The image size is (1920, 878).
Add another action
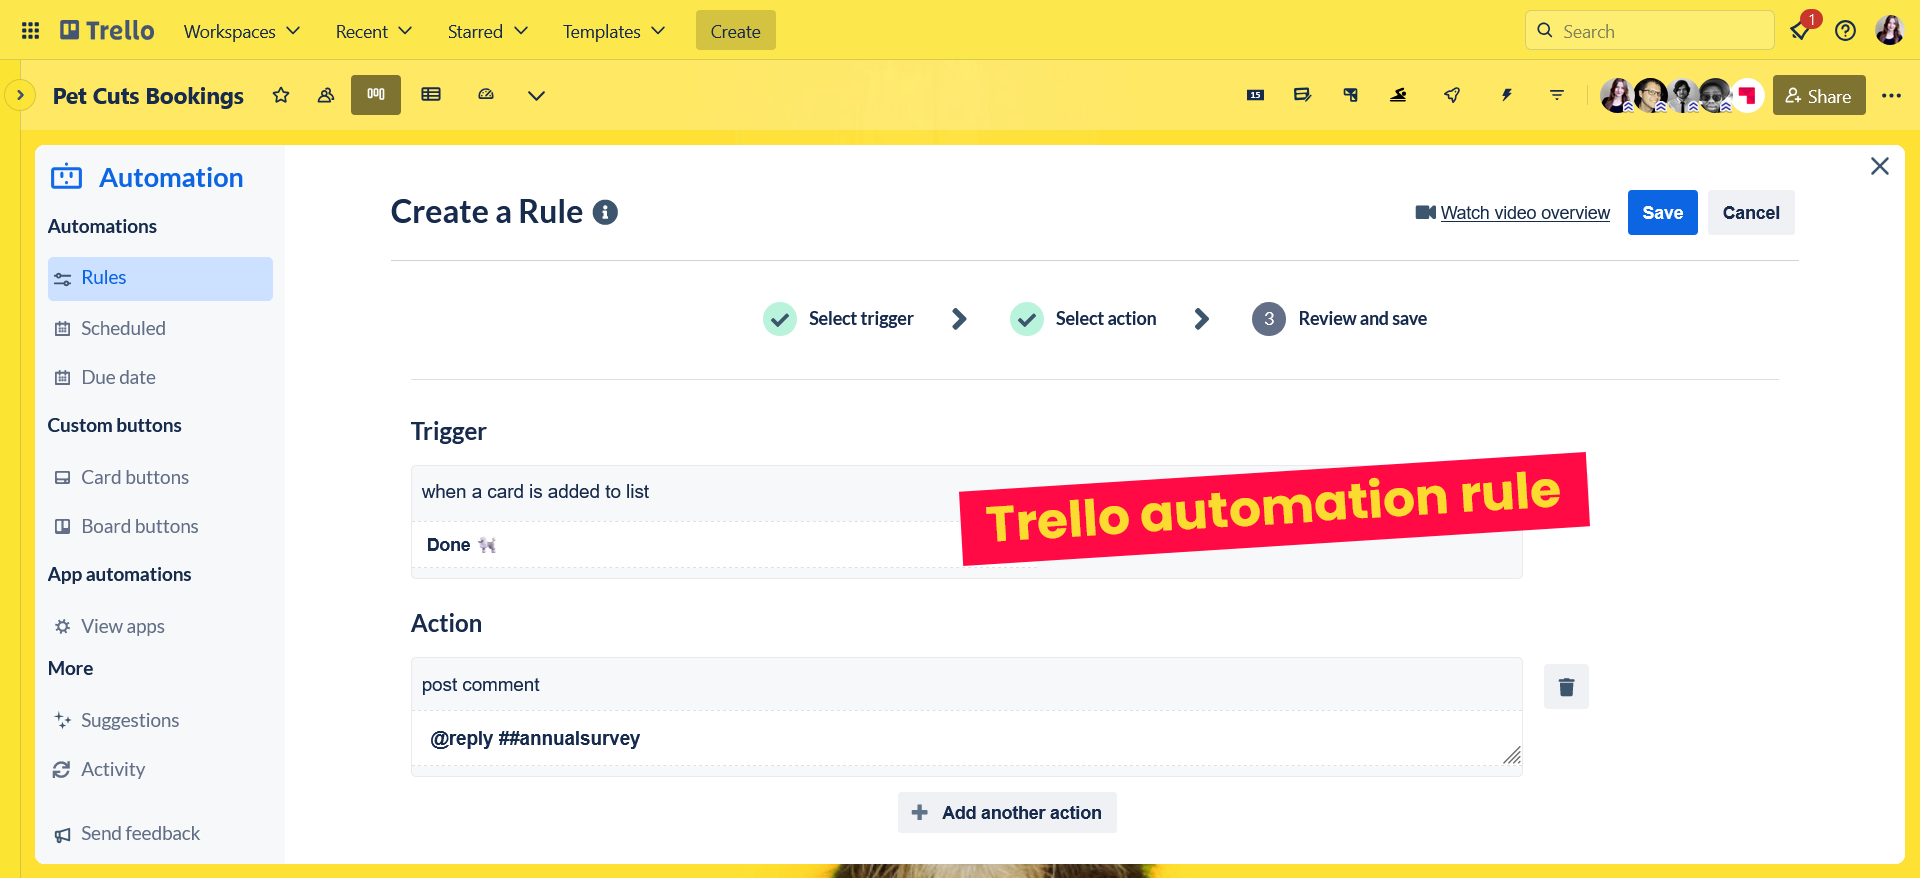[x=1007, y=813]
